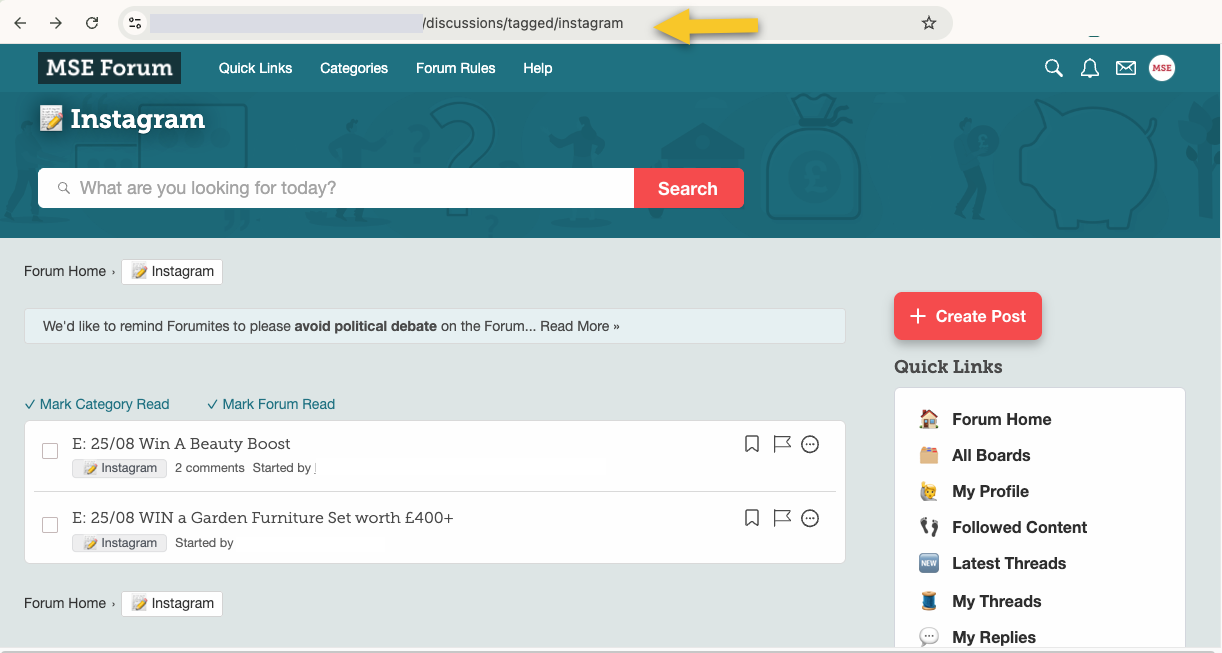Viewport: 1222px width, 653px height.
Task: Focus the 'What are you looking for' search field
Action: click(340, 188)
